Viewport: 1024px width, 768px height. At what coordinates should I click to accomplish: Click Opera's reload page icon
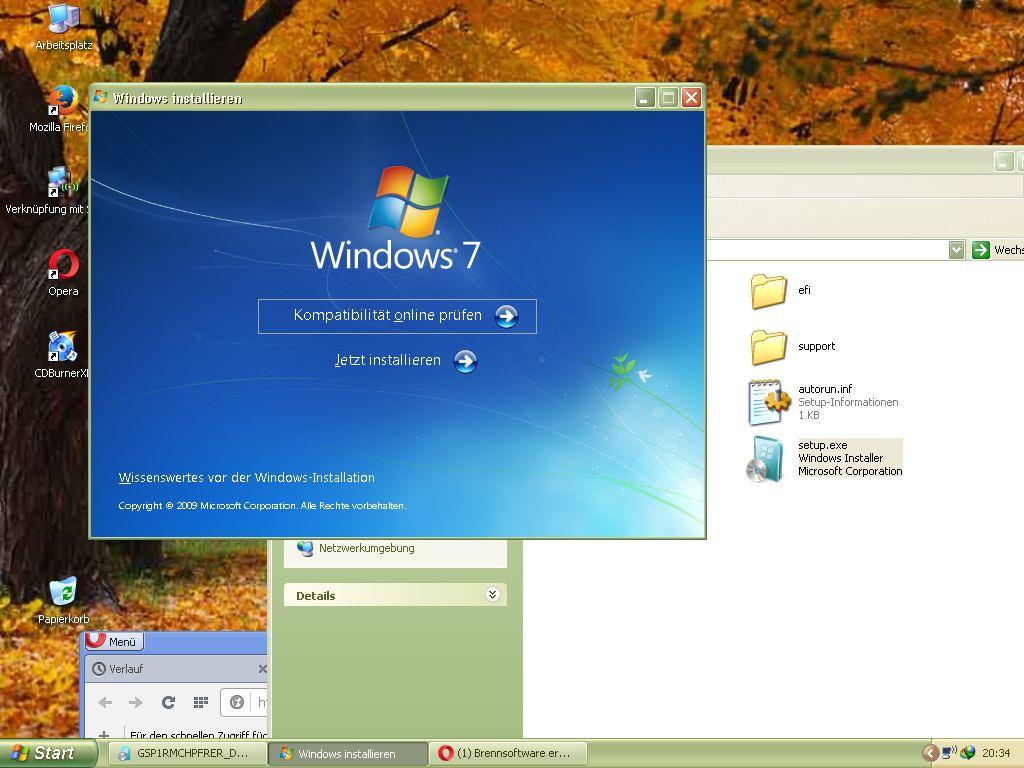coord(168,702)
